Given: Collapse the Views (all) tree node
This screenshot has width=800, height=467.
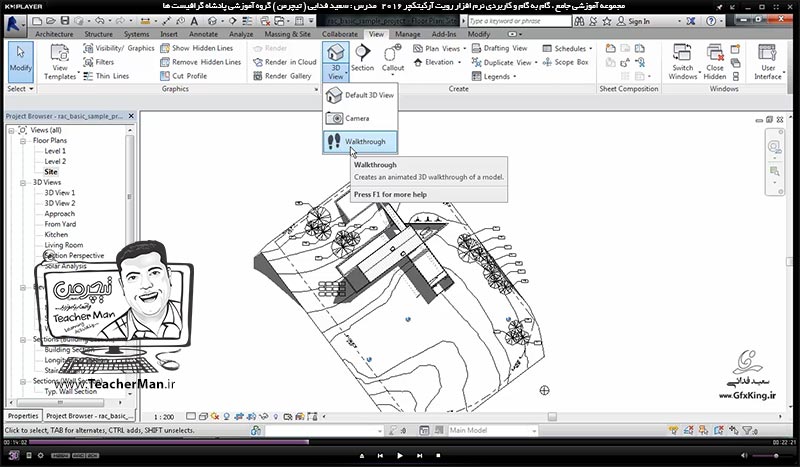Looking at the screenshot, I should point(11,131).
